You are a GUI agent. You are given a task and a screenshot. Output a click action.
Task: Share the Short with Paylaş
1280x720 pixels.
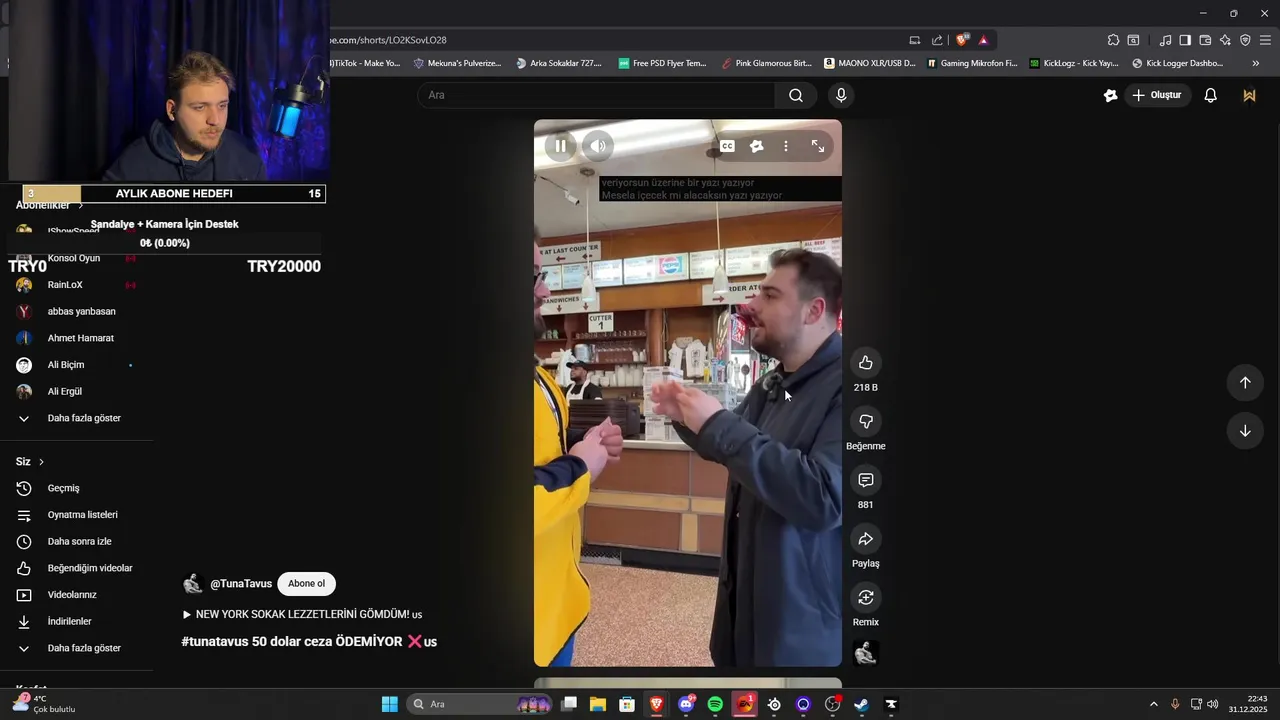[x=866, y=539]
